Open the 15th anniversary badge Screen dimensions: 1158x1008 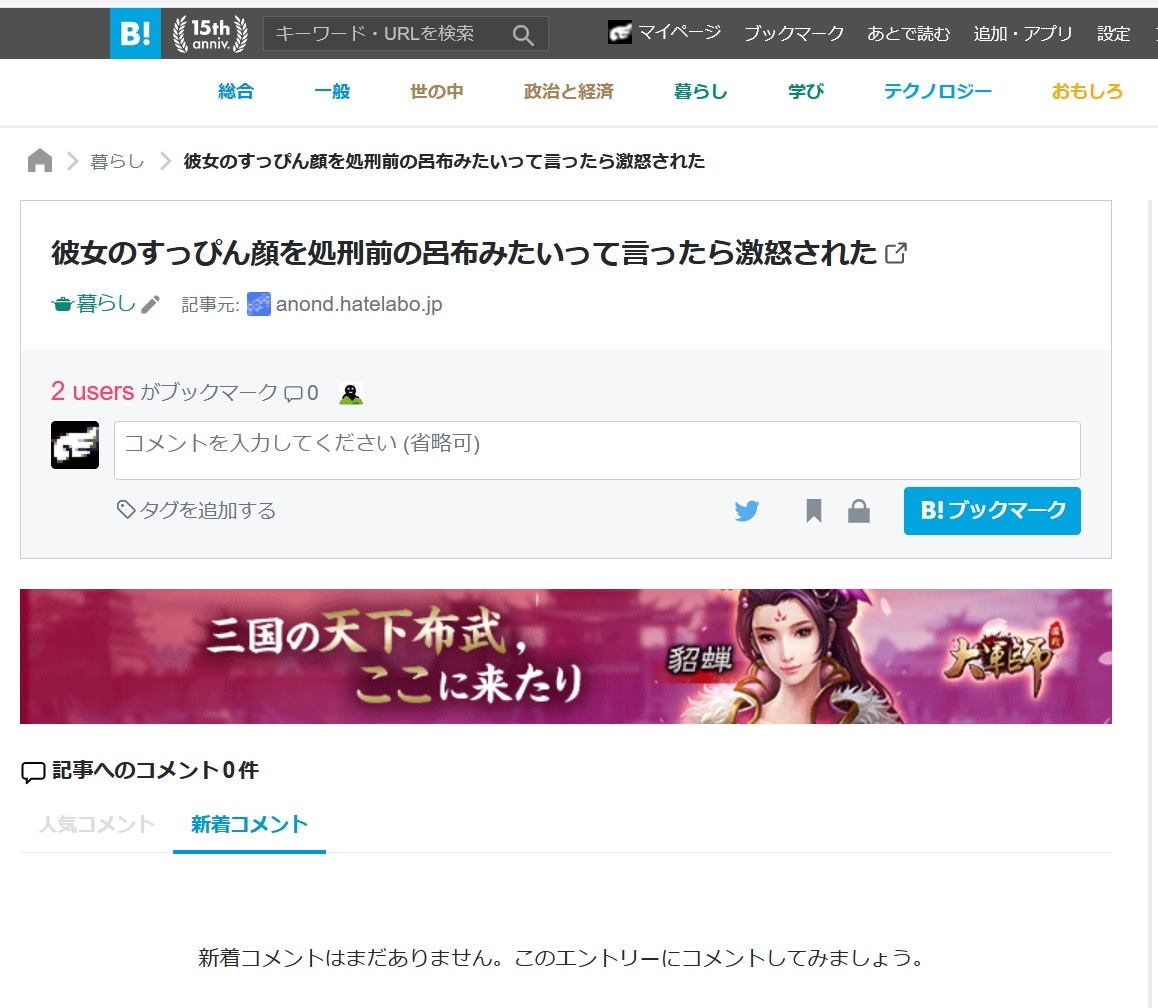click(x=210, y=34)
